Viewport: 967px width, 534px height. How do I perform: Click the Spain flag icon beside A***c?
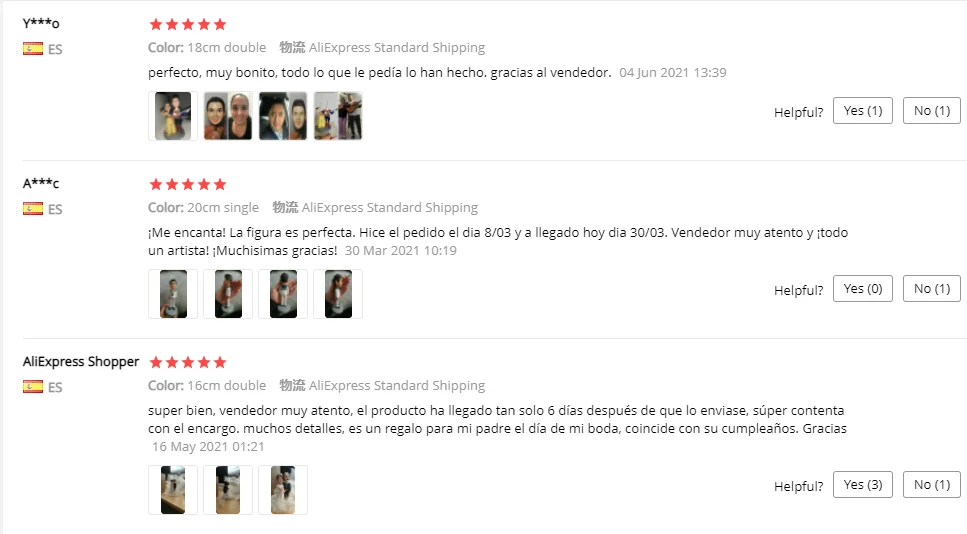(x=33, y=208)
